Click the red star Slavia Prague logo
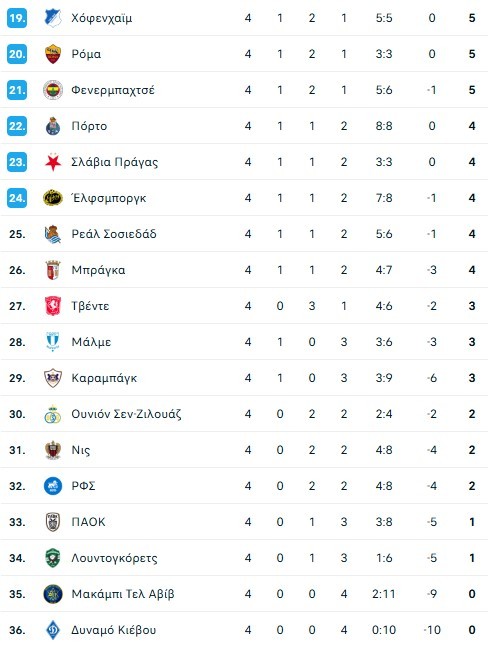Screen dimensions: 488x645 [x=53, y=162]
